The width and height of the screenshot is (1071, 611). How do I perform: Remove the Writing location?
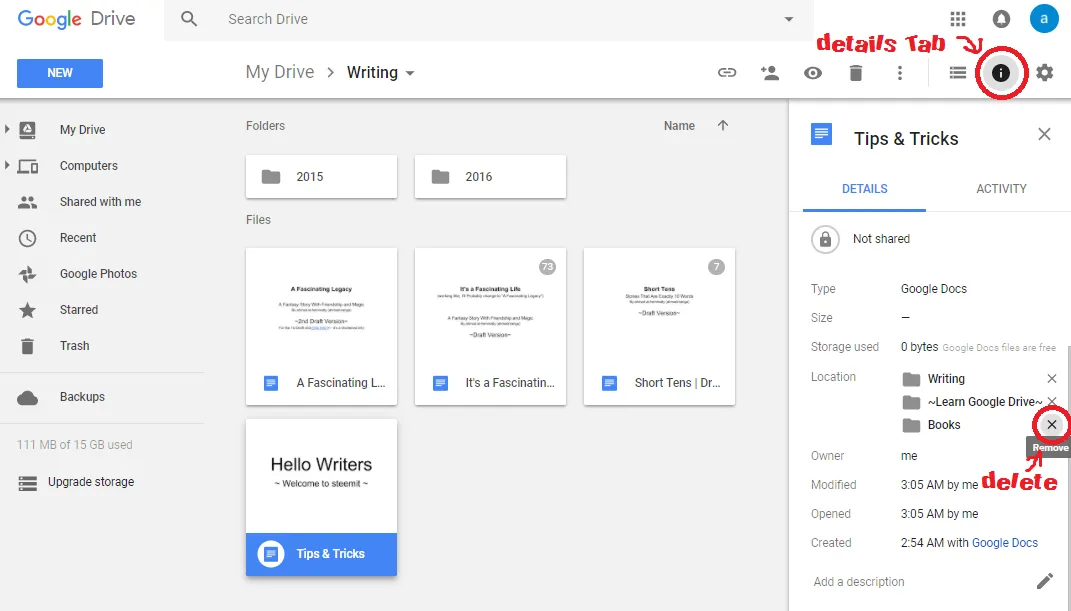(1052, 378)
